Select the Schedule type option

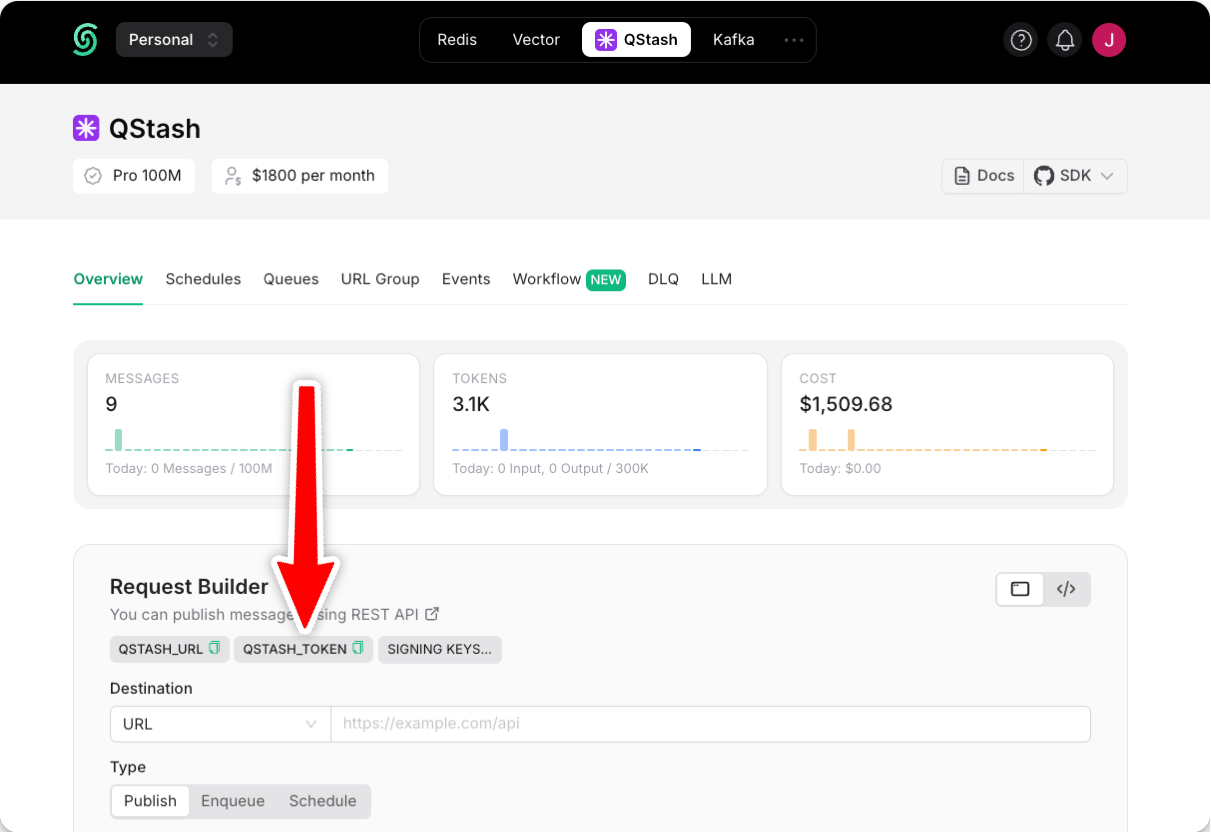[x=323, y=801]
